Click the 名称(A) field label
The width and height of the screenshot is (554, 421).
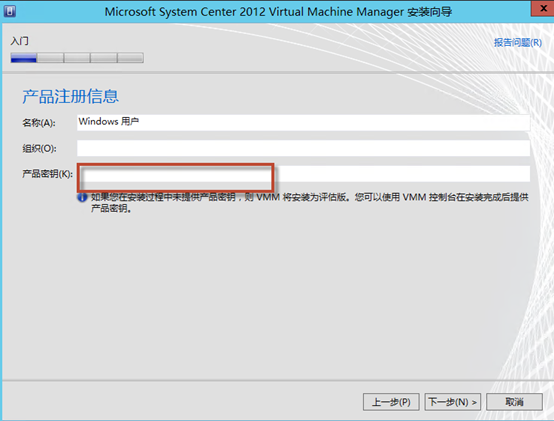[39, 123]
